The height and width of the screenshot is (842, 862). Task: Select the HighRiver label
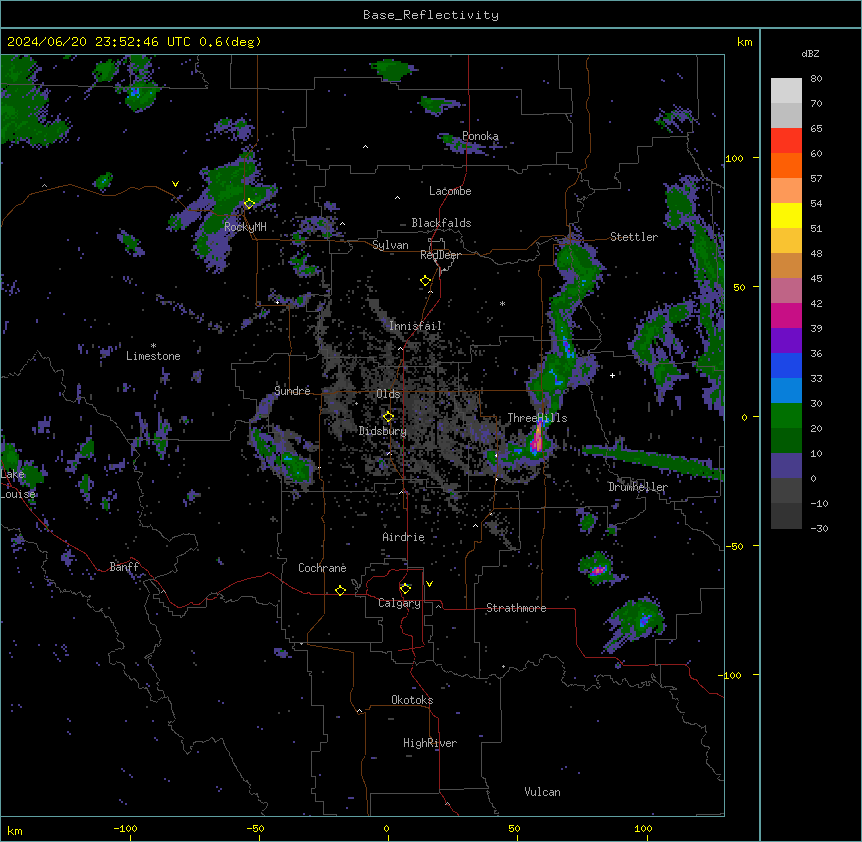430,743
